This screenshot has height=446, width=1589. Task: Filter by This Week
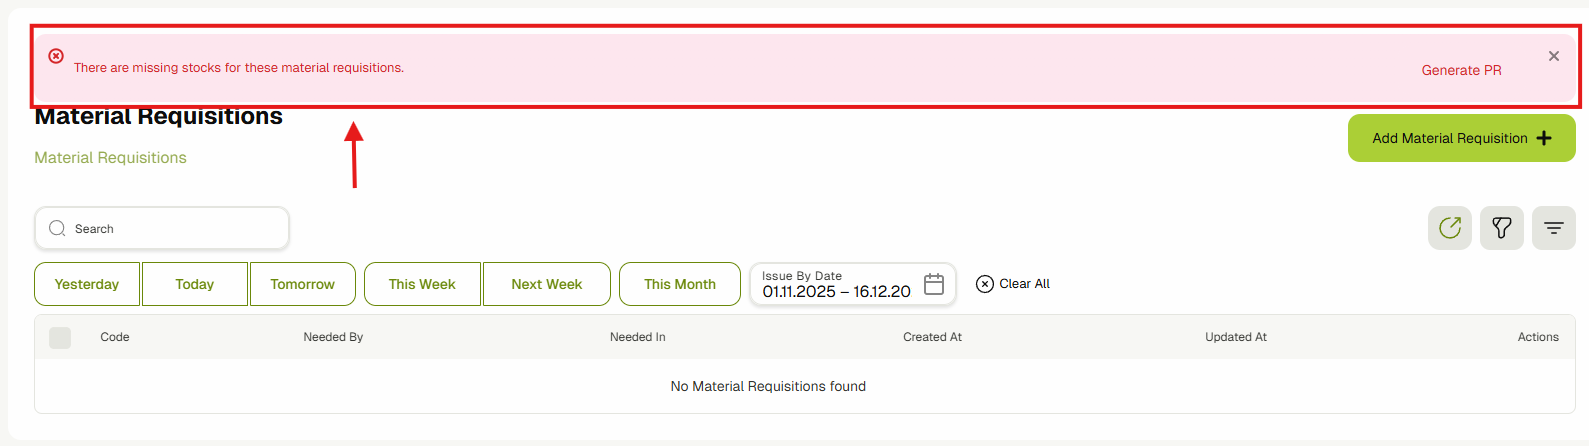[x=422, y=284]
